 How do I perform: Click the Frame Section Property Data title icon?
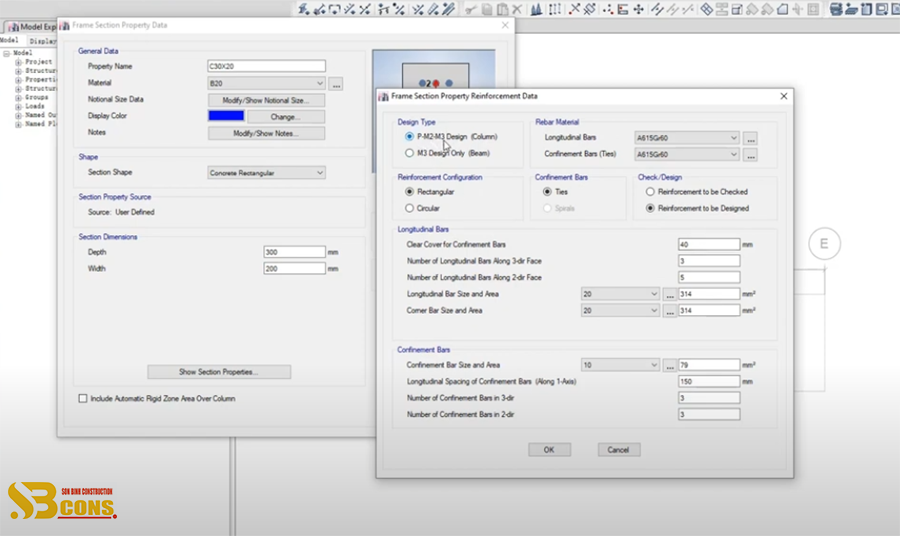[64, 25]
